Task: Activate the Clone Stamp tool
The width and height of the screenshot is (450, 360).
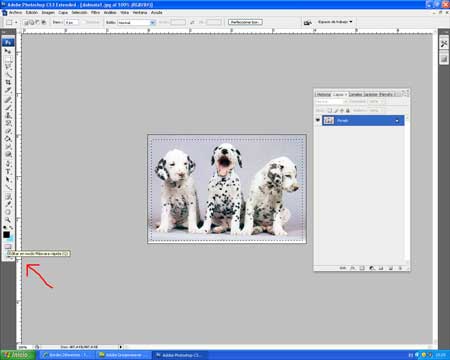Action: pos(8,115)
